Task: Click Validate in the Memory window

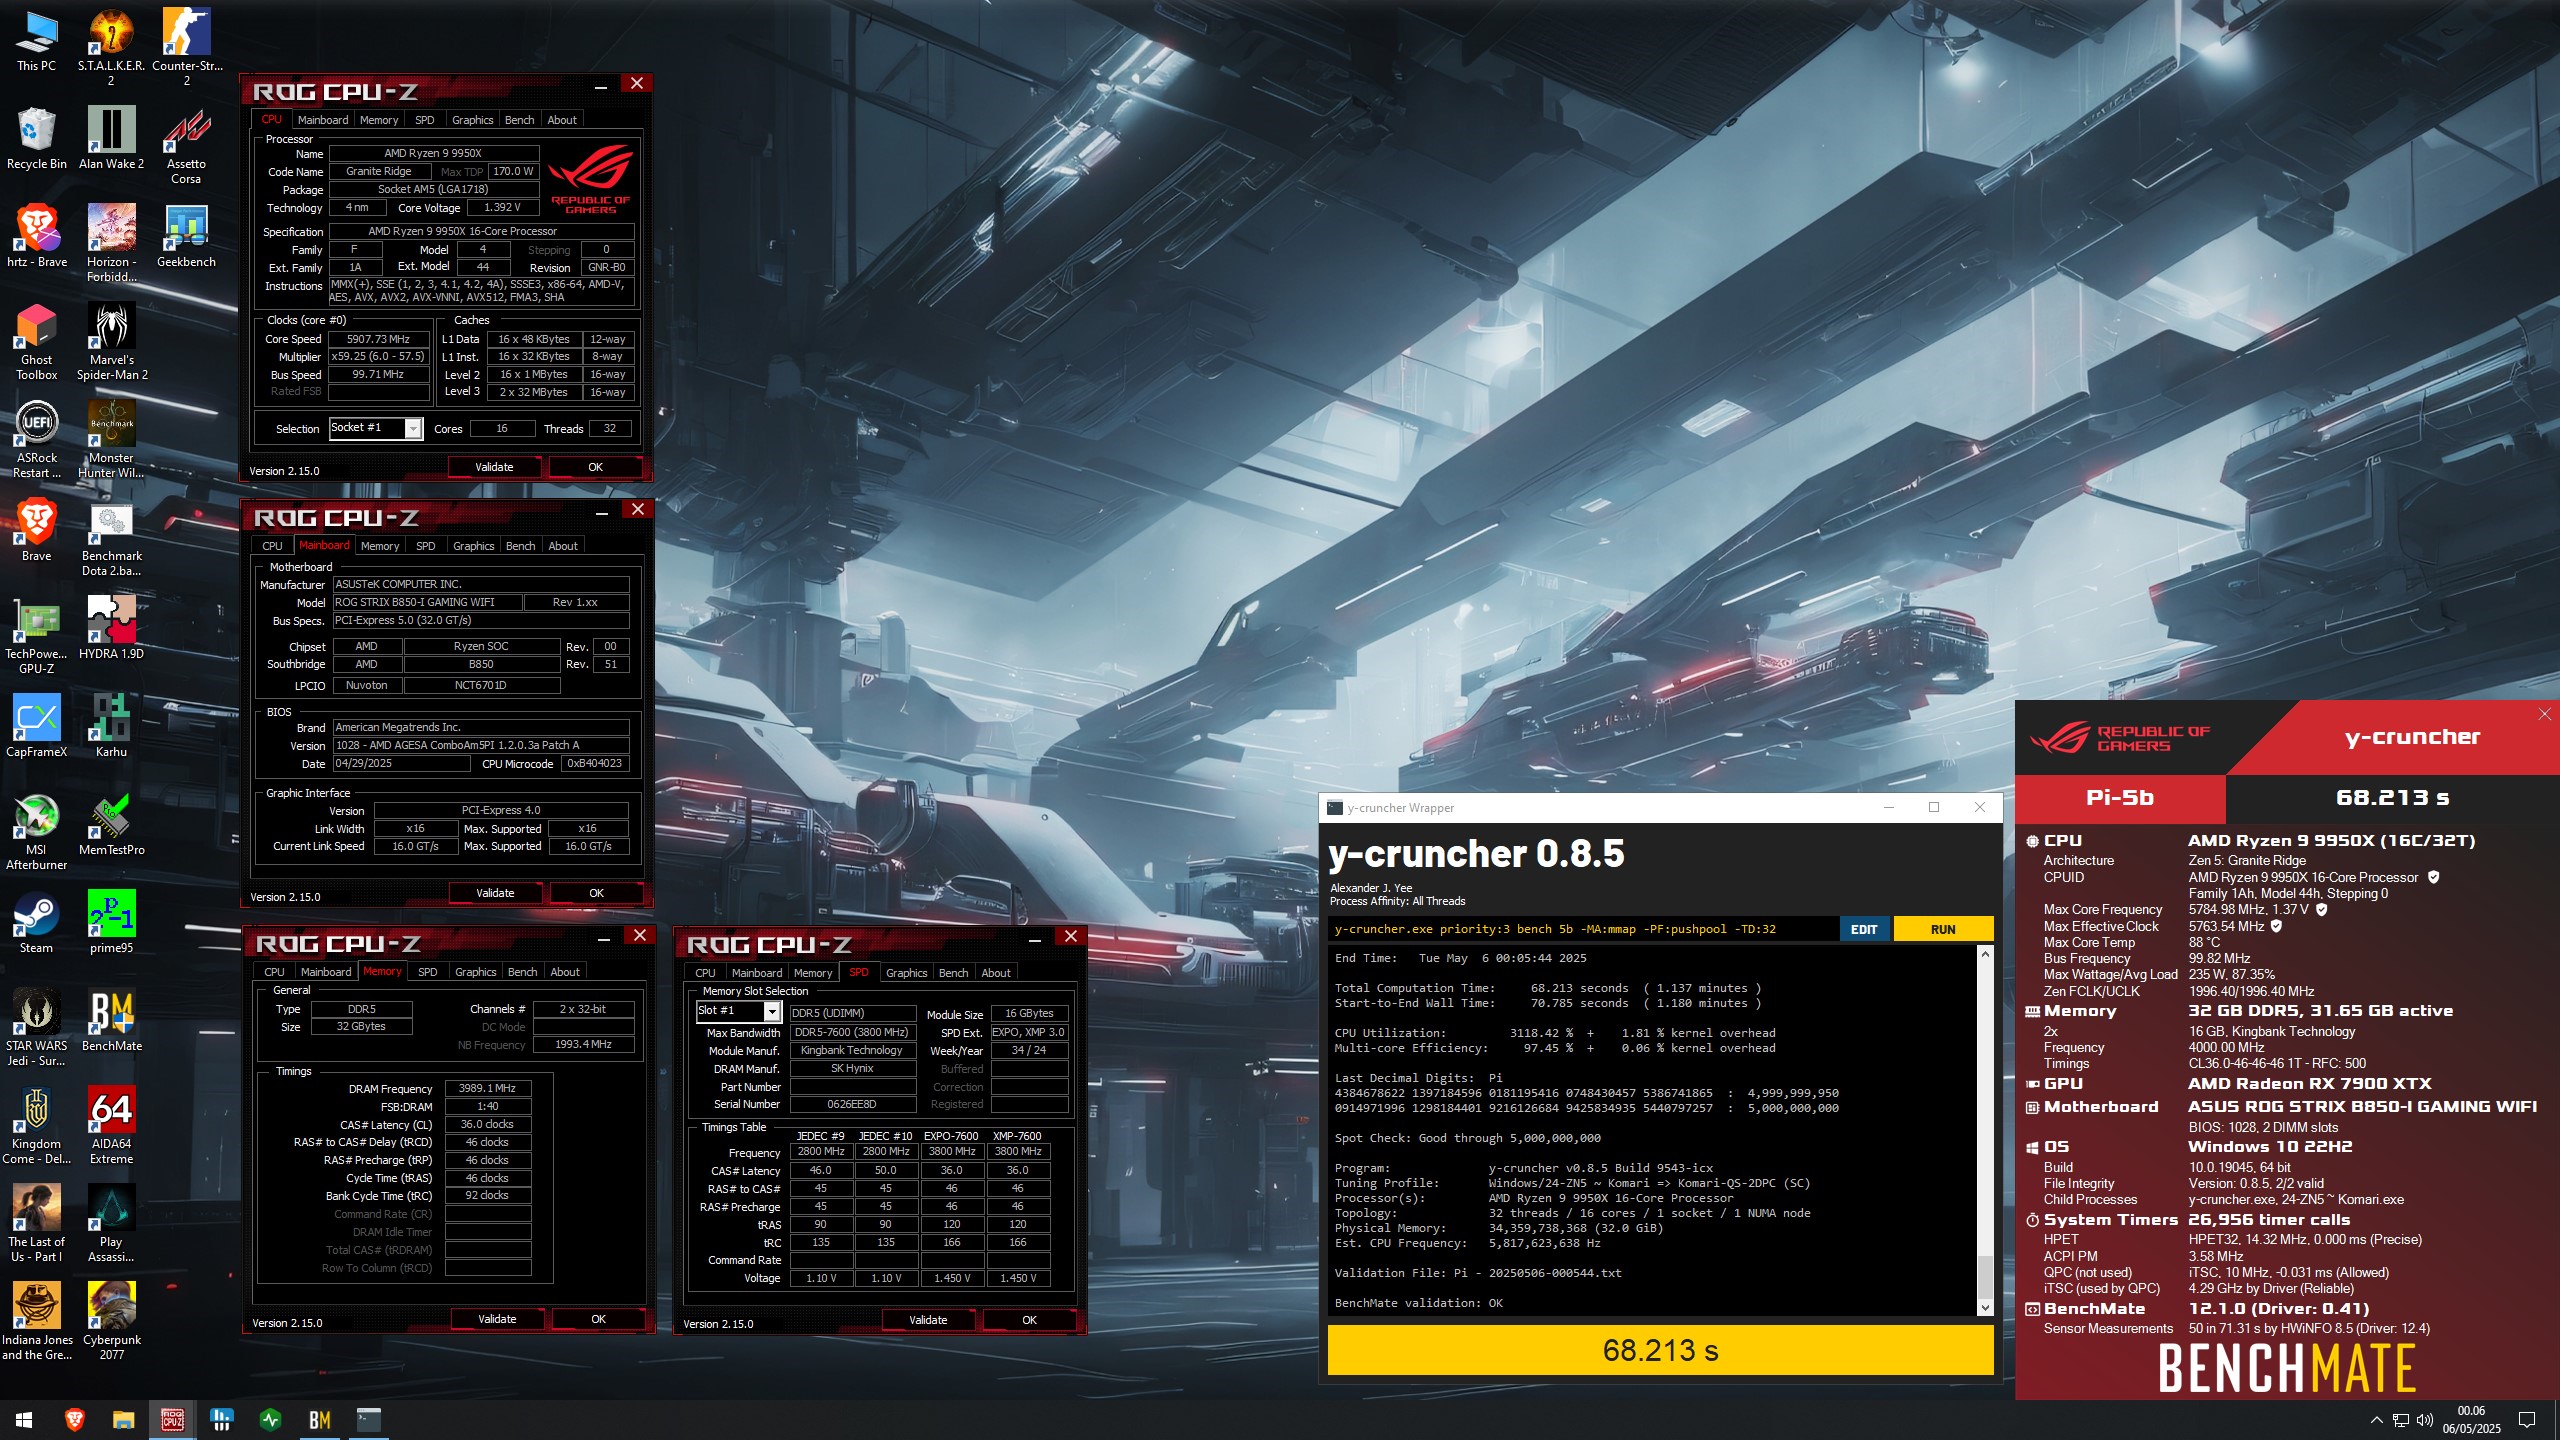Action: coord(497,1319)
